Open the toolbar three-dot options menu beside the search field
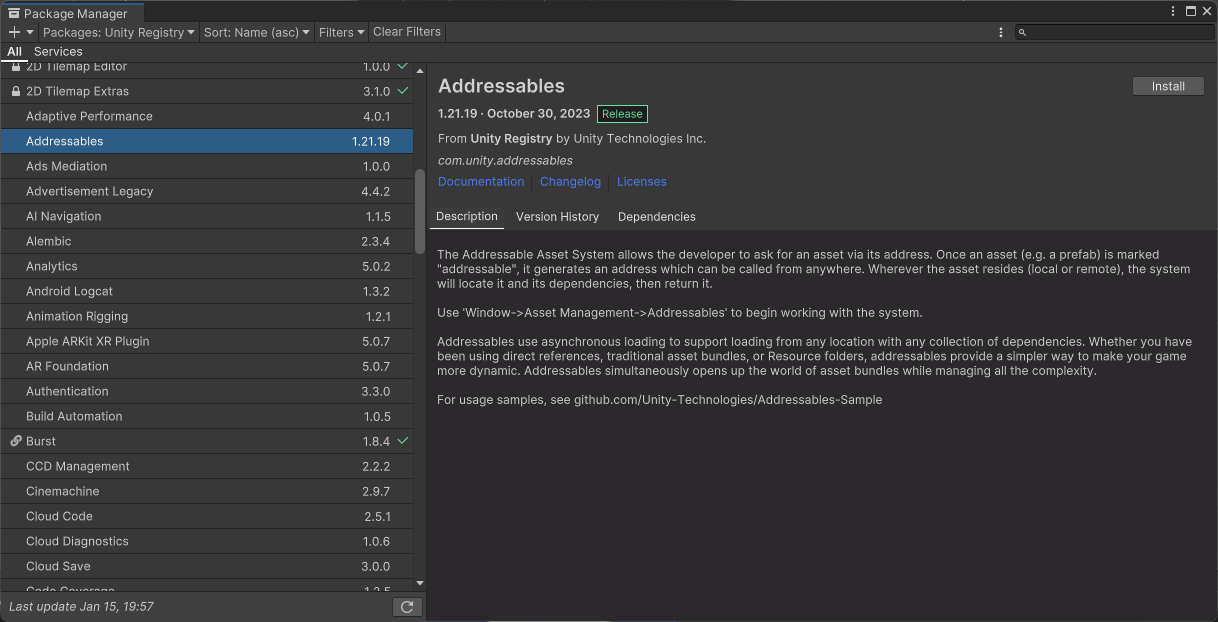 [x=1001, y=32]
